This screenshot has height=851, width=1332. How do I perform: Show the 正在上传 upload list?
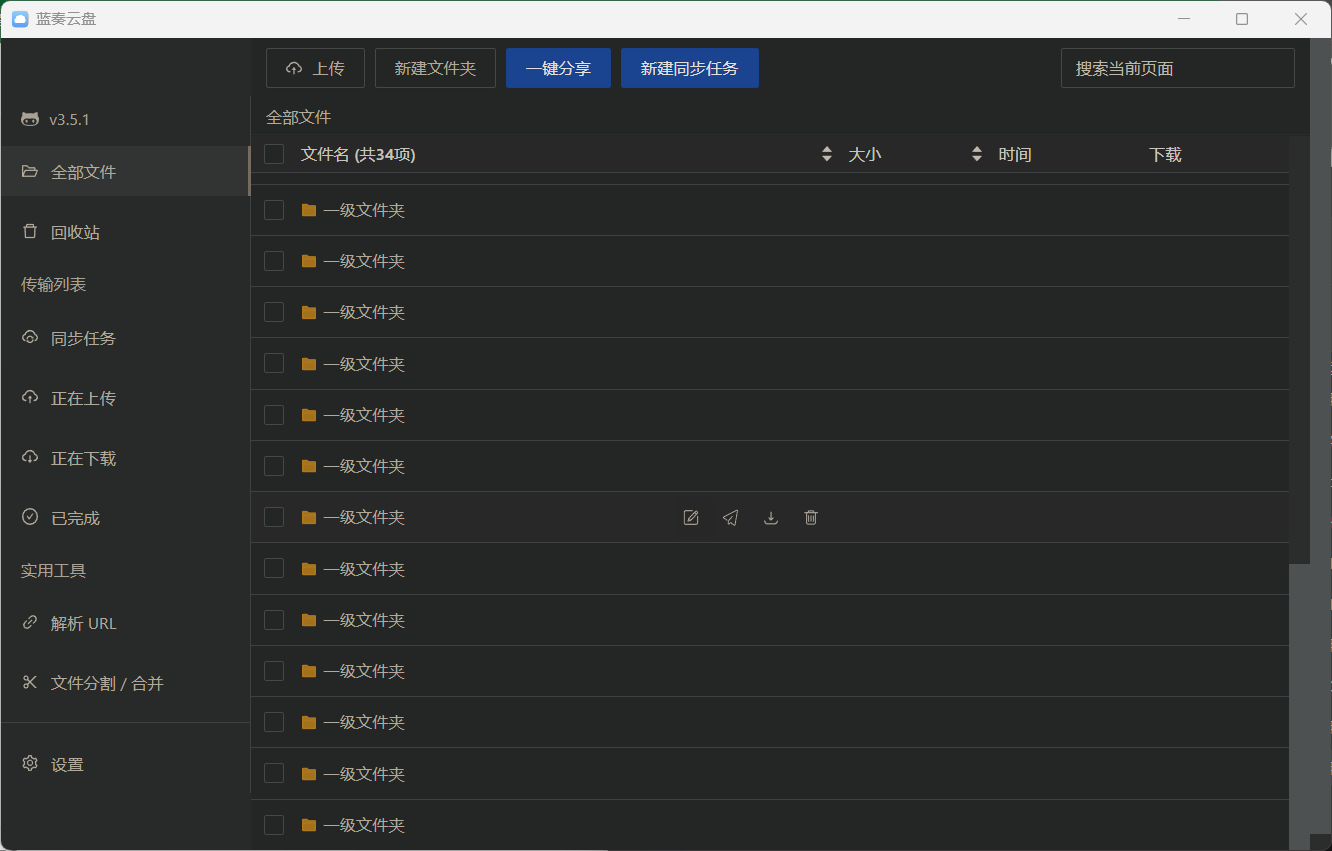125,398
